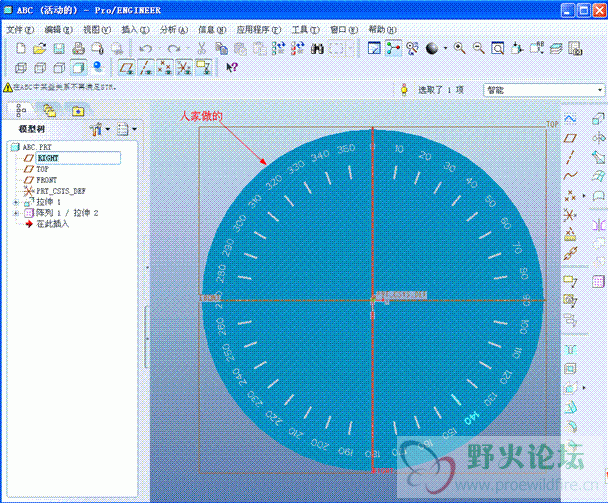The height and width of the screenshot is (503, 608).
Task: Create a datum axis from right toolbar
Action: (570, 157)
